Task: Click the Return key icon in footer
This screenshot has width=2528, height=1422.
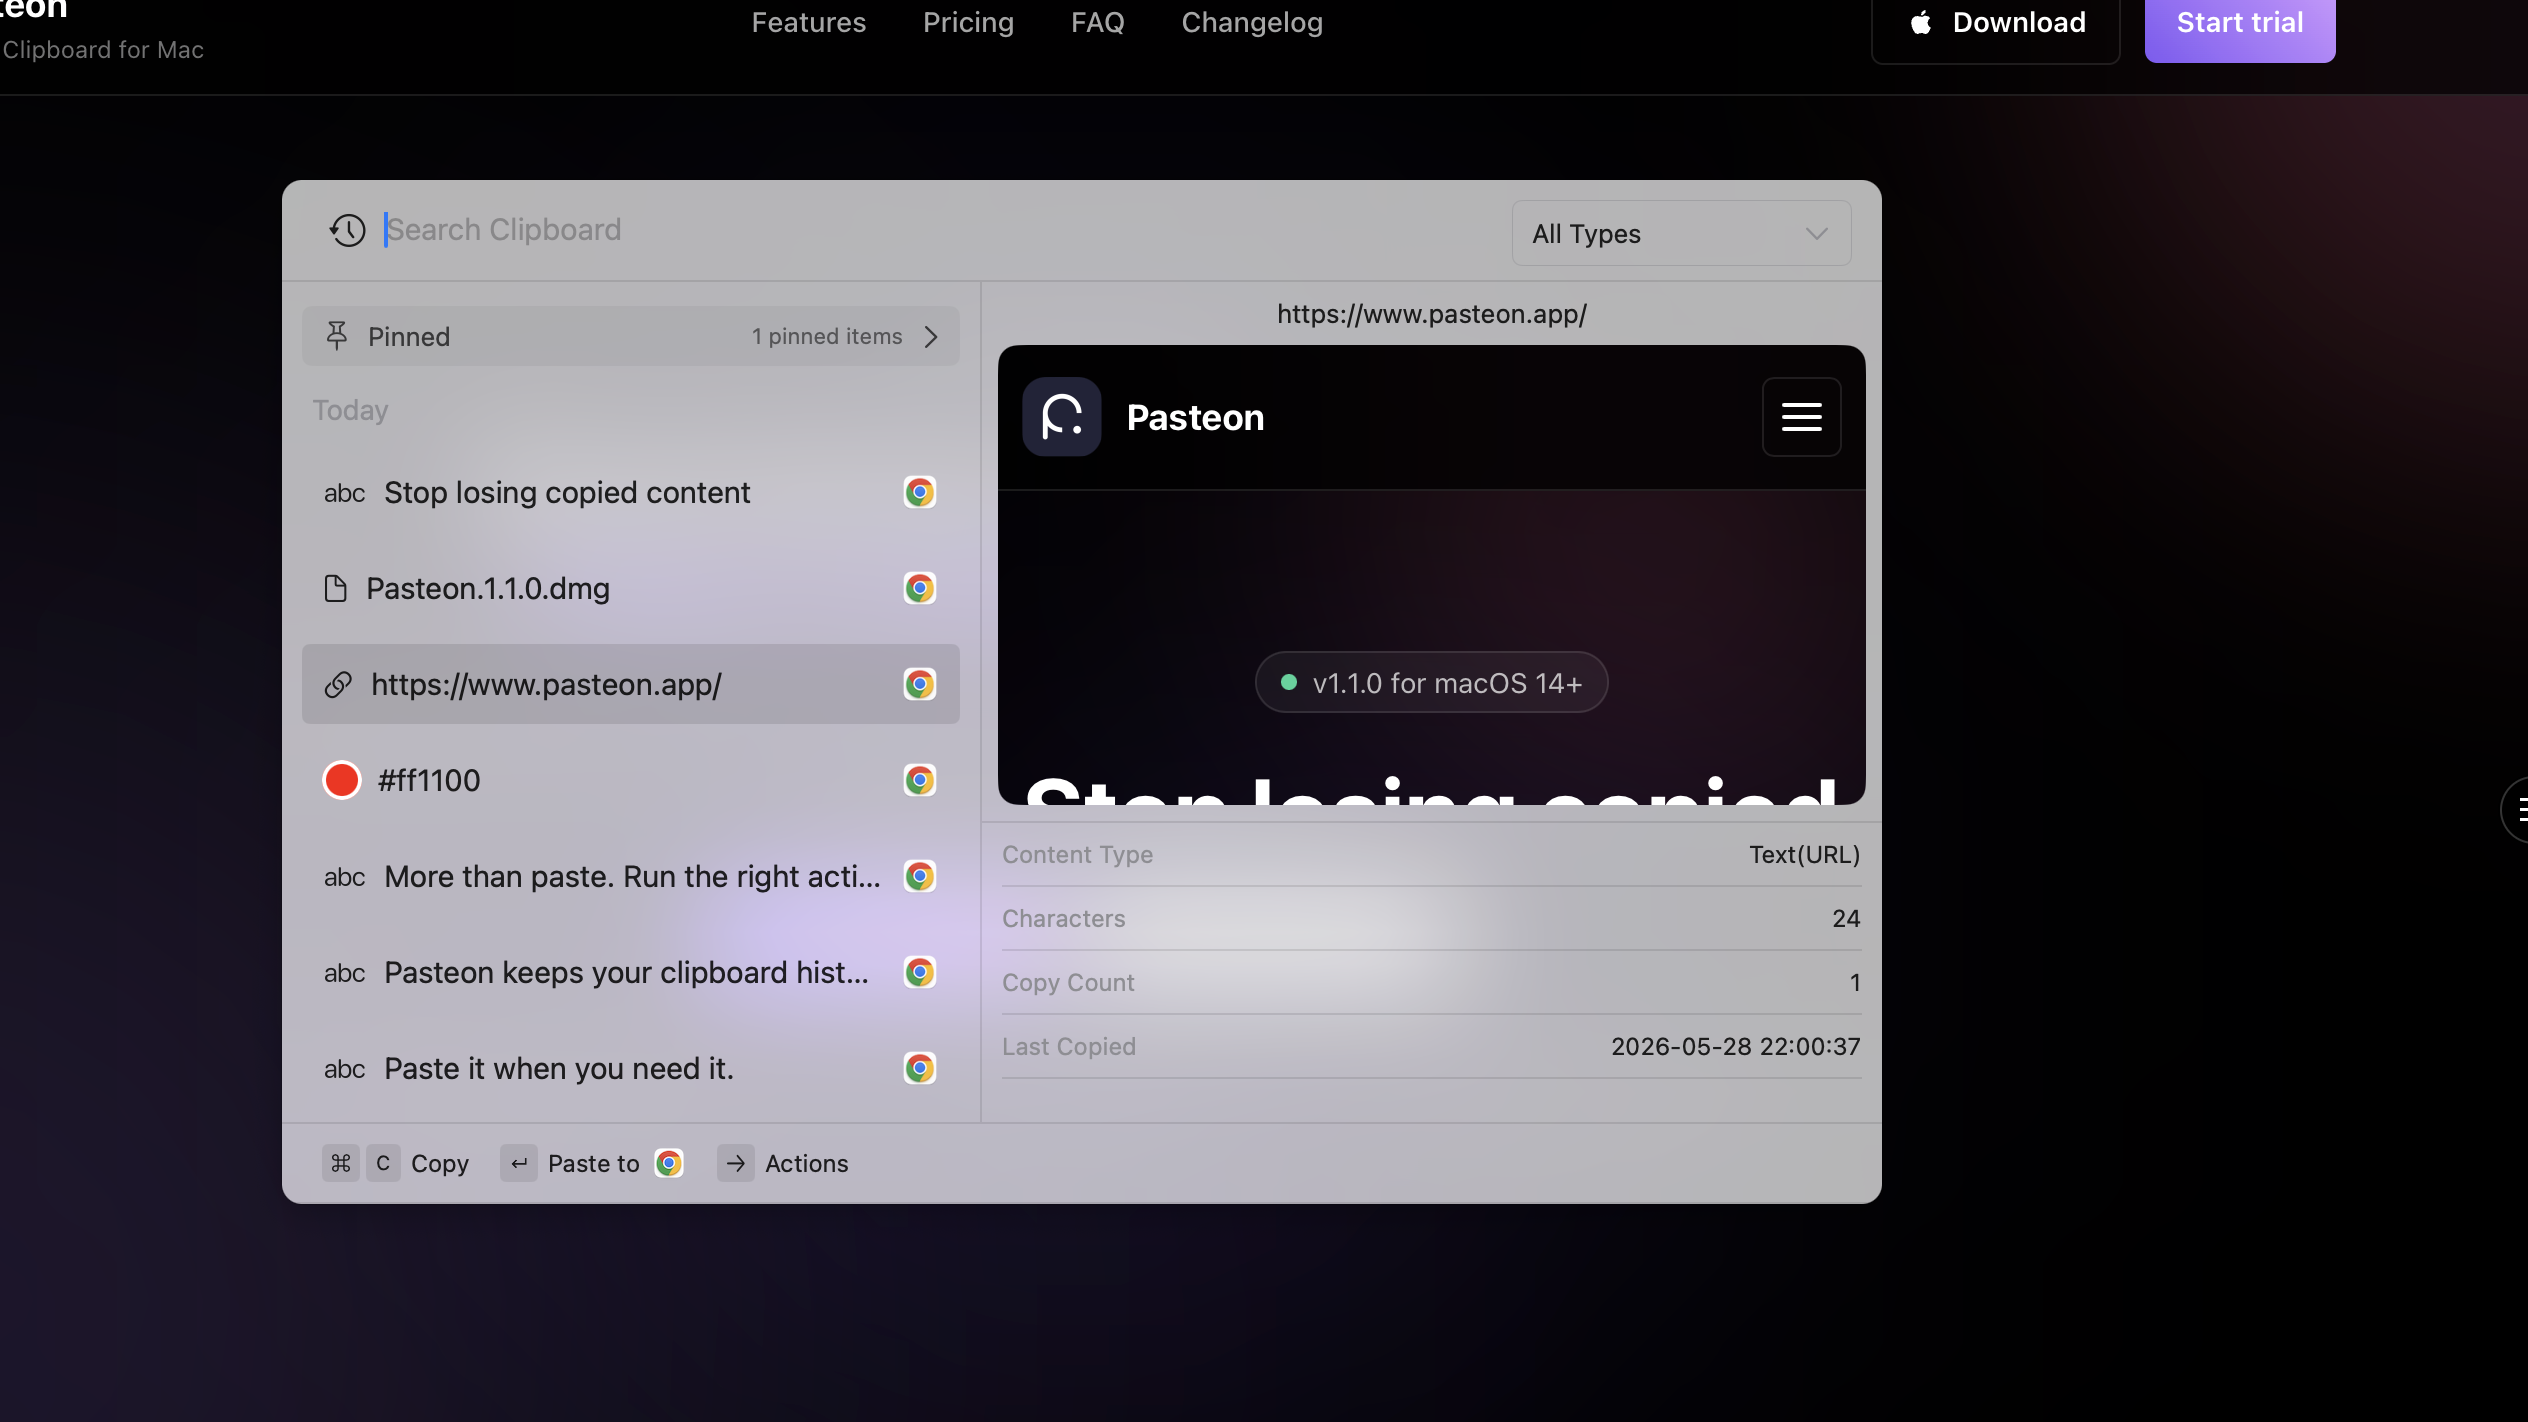Action: coord(518,1163)
